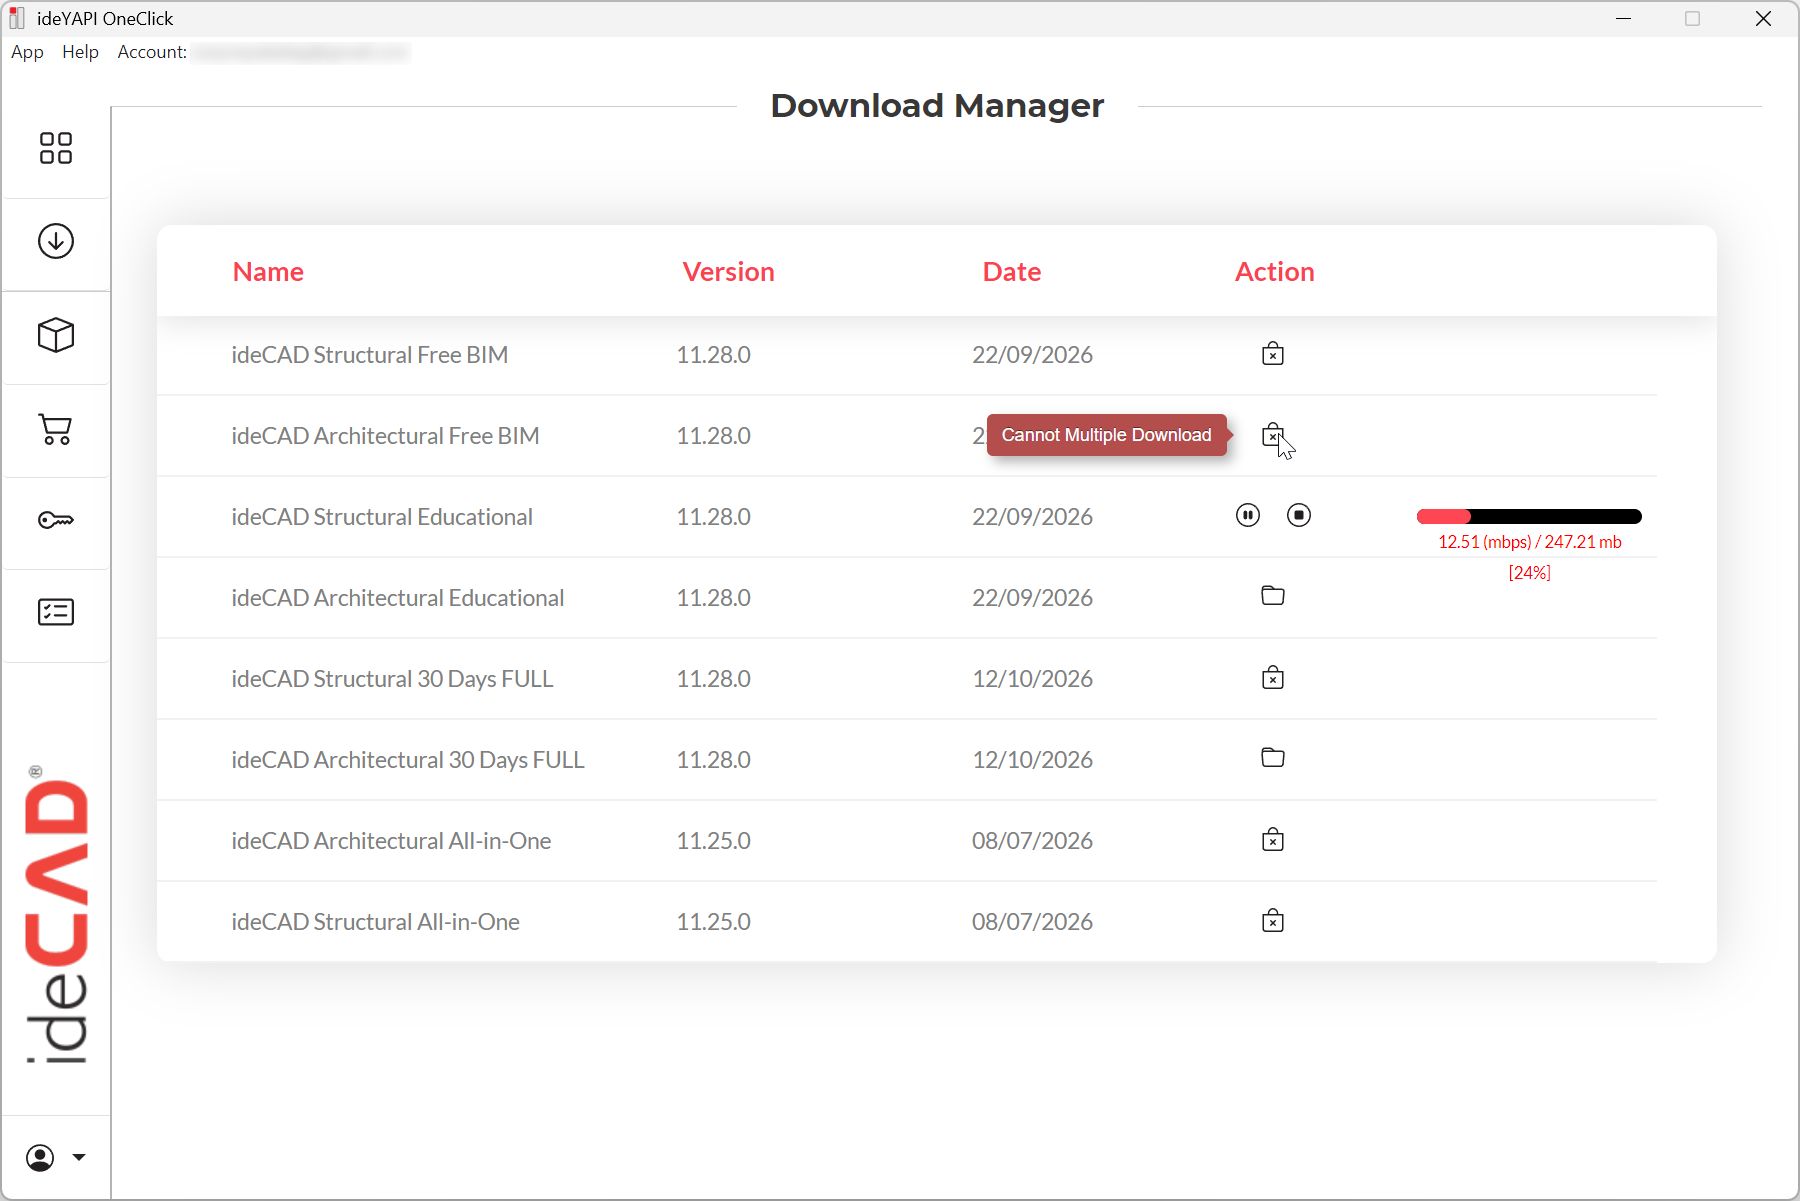Click the ideYAPI OneClick title bar icon
Image resolution: width=1800 pixels, height=1201 pixels.
coord(17,18)
